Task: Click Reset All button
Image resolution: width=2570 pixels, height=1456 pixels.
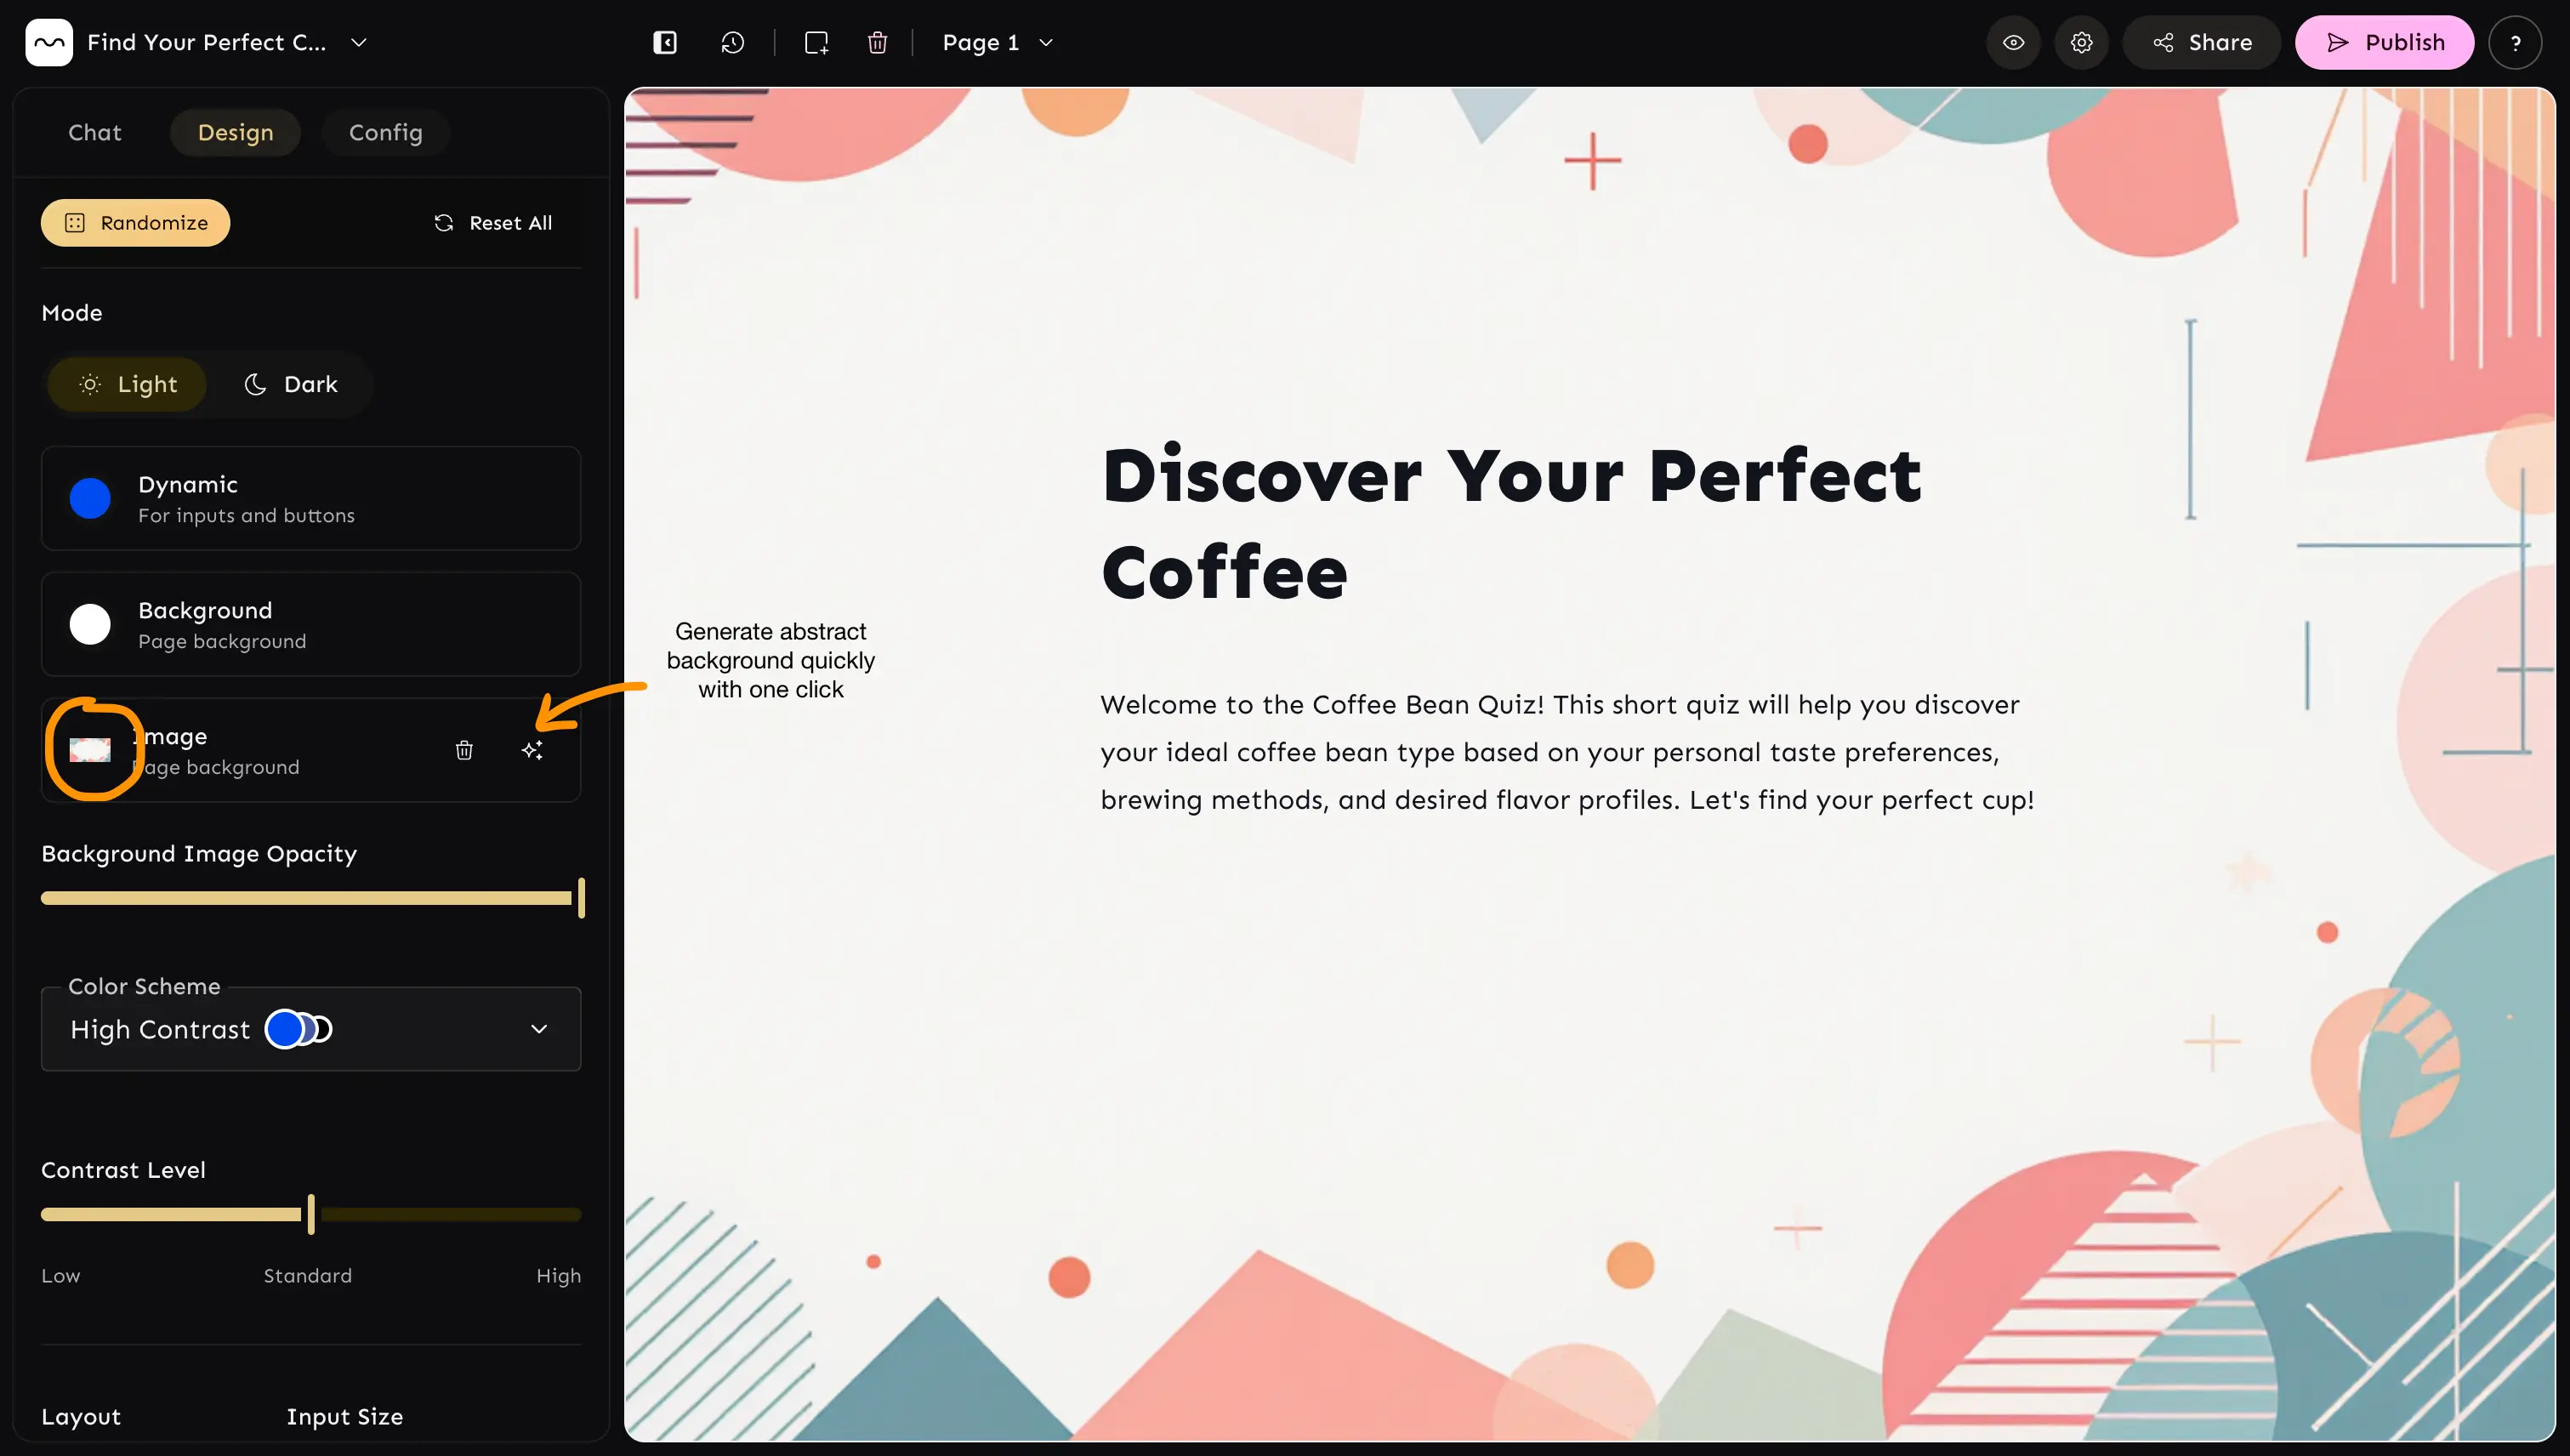Action: pos(493,222)
